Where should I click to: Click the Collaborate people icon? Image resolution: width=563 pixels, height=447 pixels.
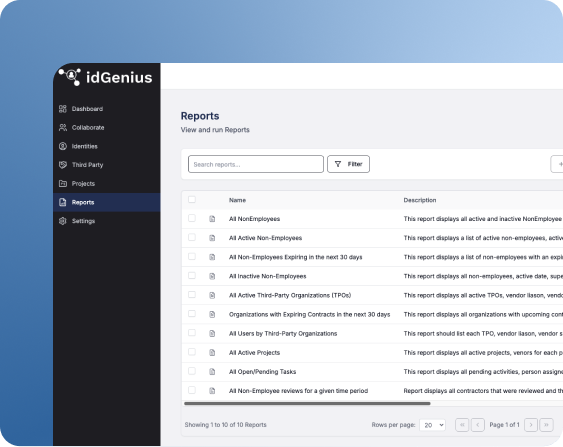pos(63,127)
